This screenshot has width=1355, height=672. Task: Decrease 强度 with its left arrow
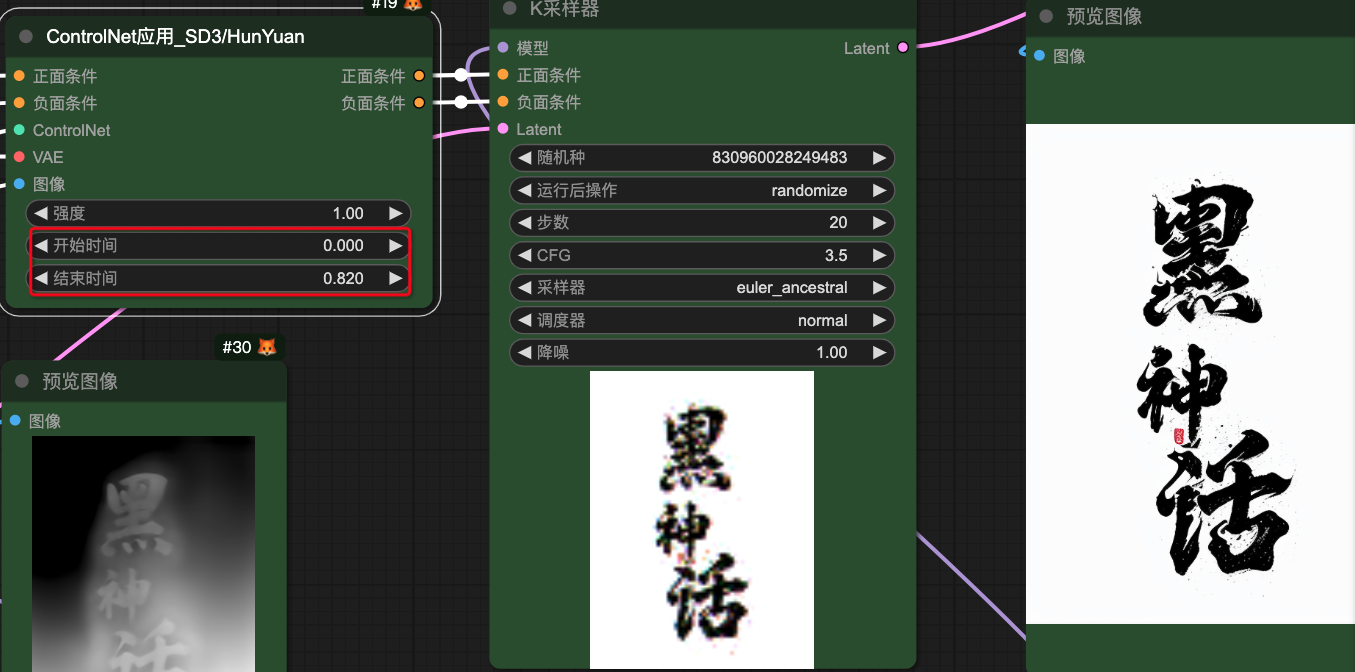tap(41, 213)
